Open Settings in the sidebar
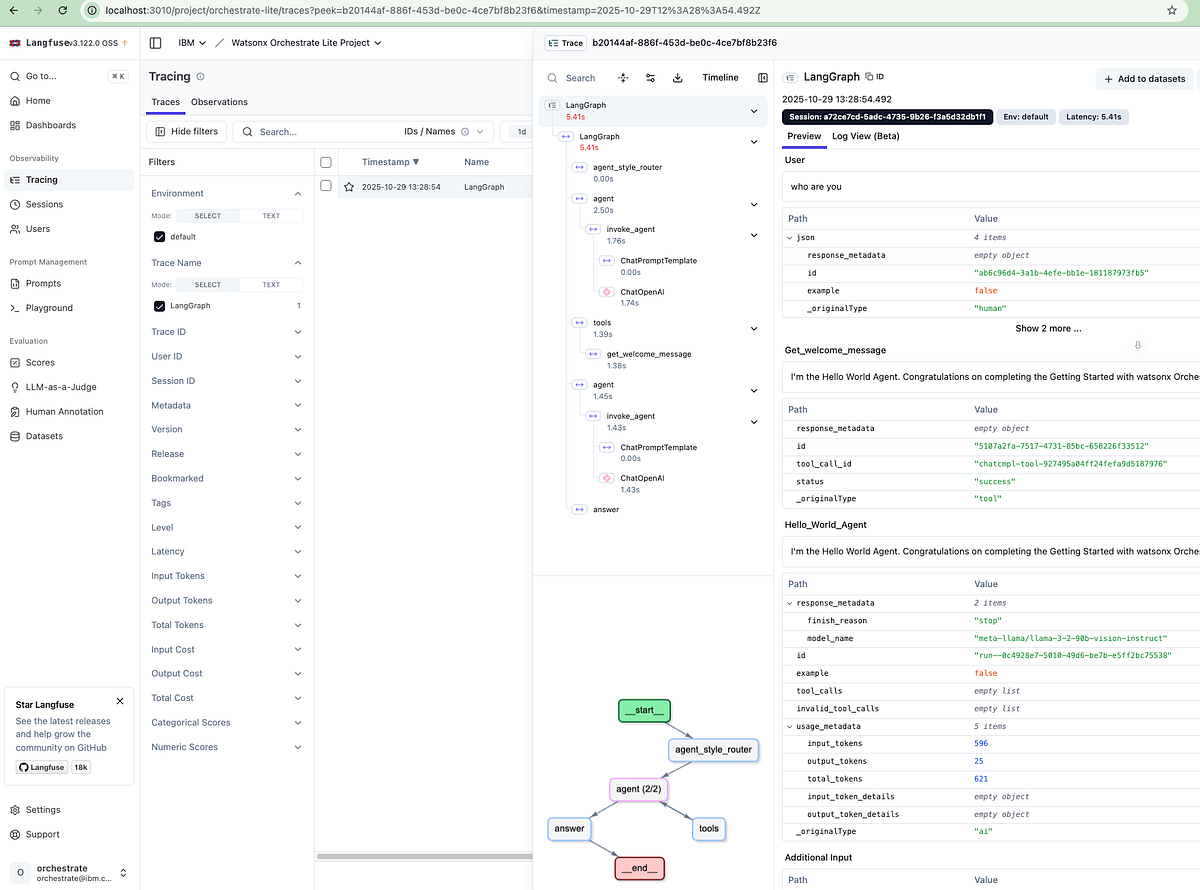This screenshot has height=890, width=1200. point(43,810)
